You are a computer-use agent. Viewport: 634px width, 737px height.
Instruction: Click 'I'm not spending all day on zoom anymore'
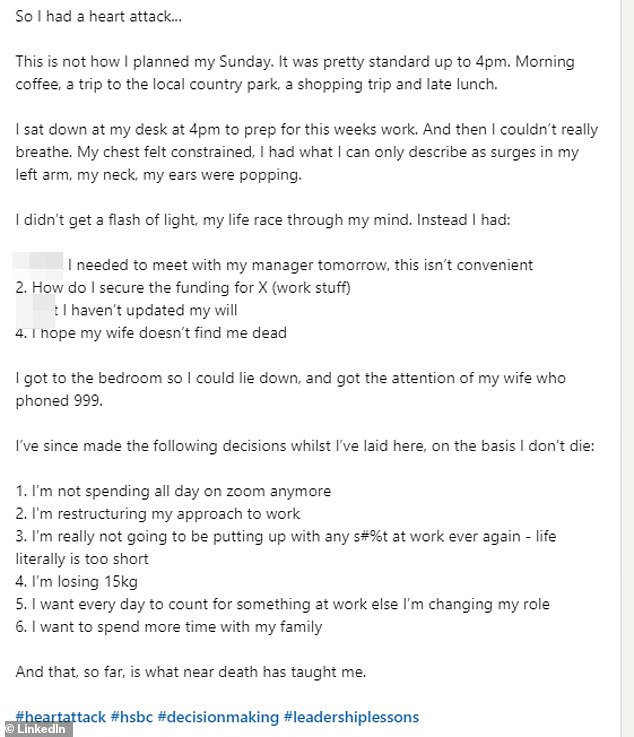pos(173,491)
